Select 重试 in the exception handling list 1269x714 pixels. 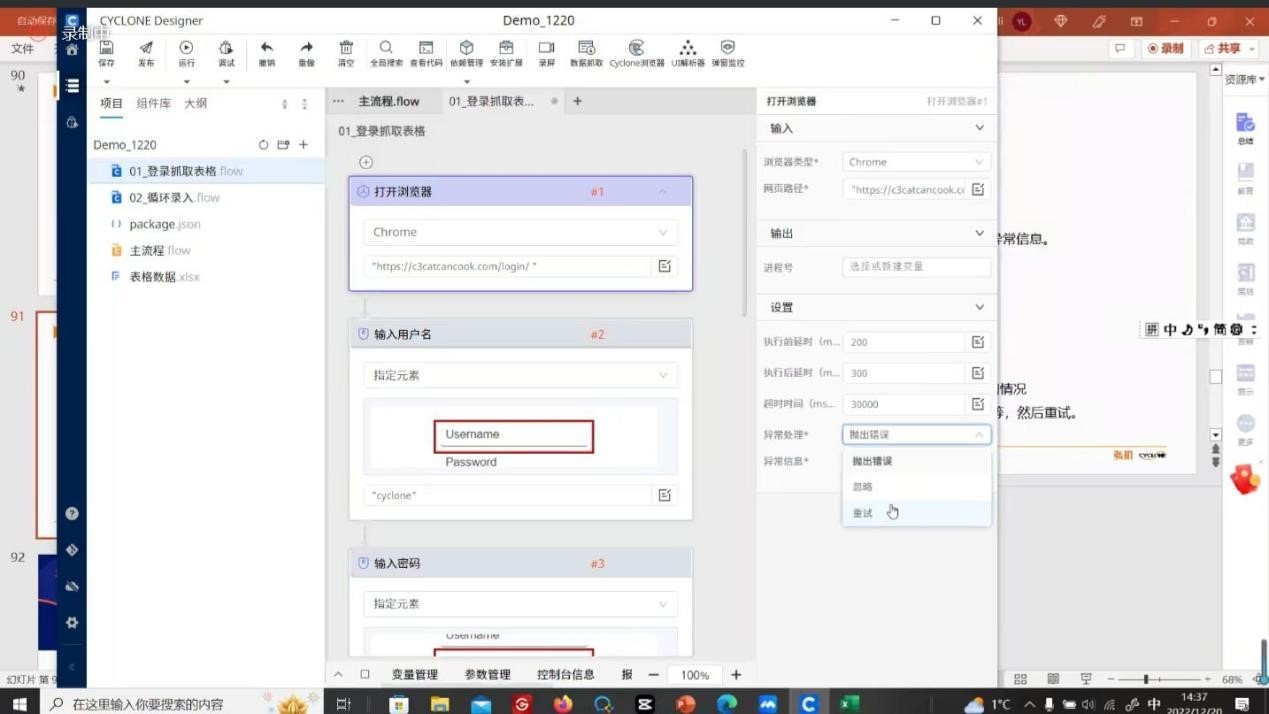click(x=863, y=513)
